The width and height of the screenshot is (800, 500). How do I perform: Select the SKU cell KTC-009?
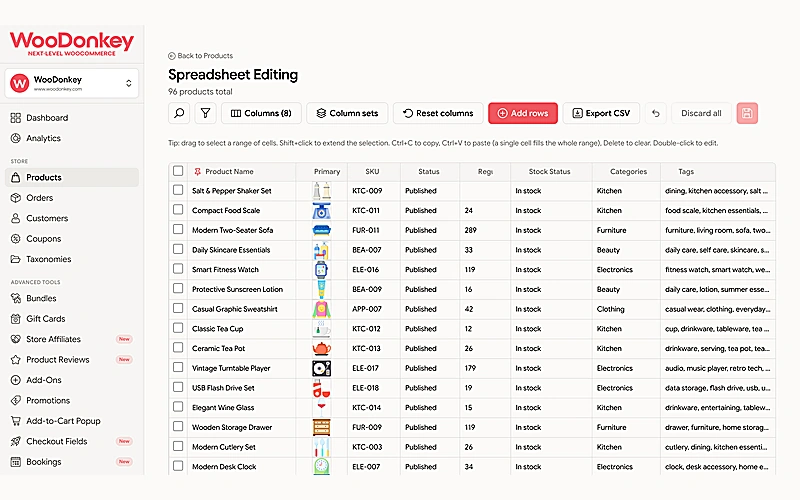374,191
